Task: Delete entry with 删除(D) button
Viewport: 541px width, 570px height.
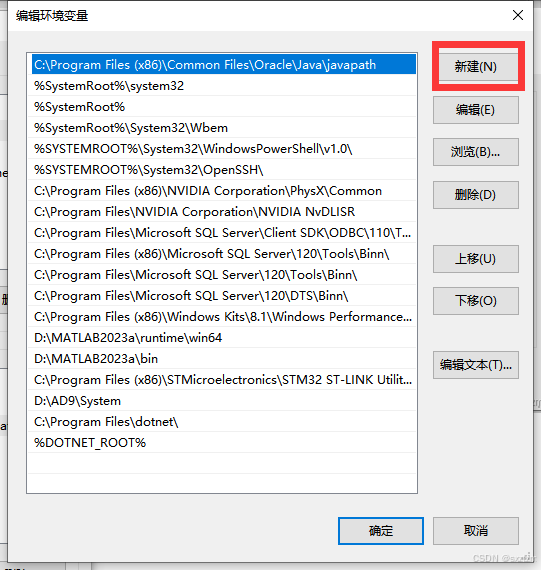Action: (476, 195)
